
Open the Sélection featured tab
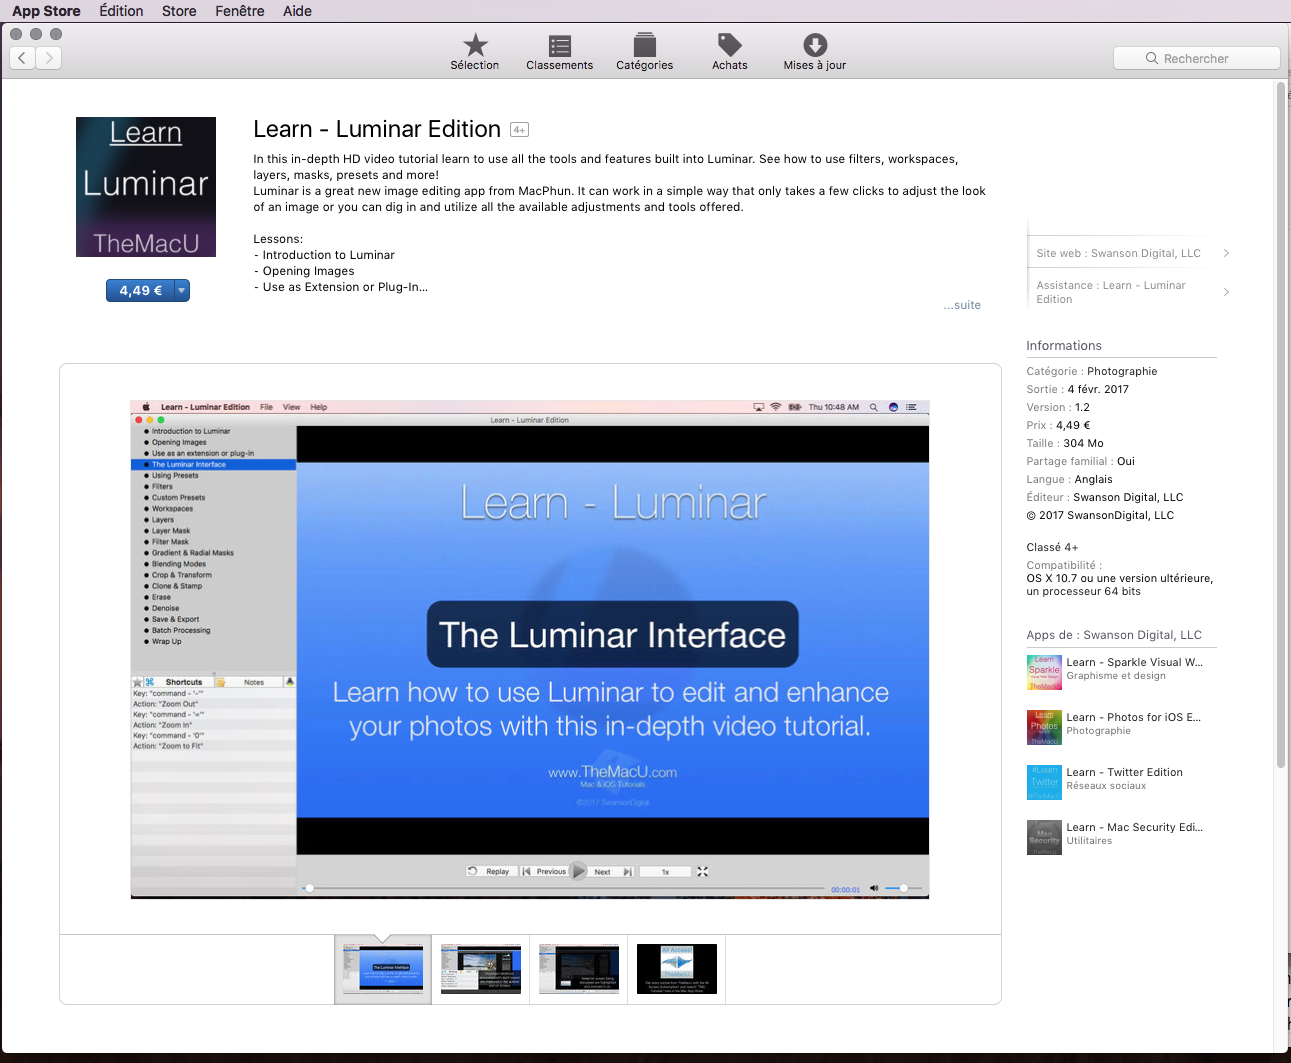point(474,52)
